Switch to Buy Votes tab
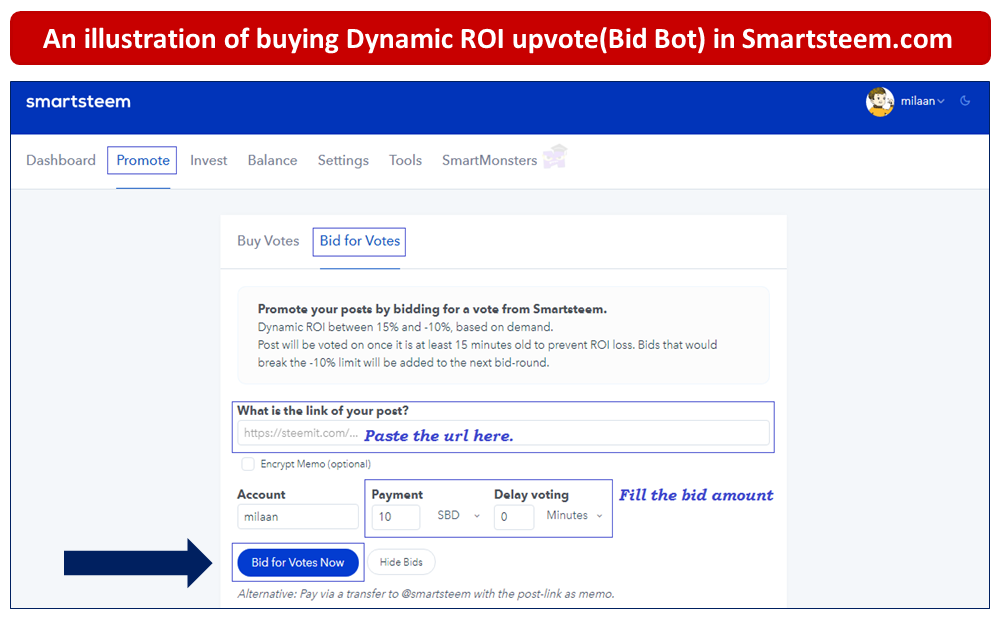This screenshot has width=1001, height=617. click(x=268, y=241)
